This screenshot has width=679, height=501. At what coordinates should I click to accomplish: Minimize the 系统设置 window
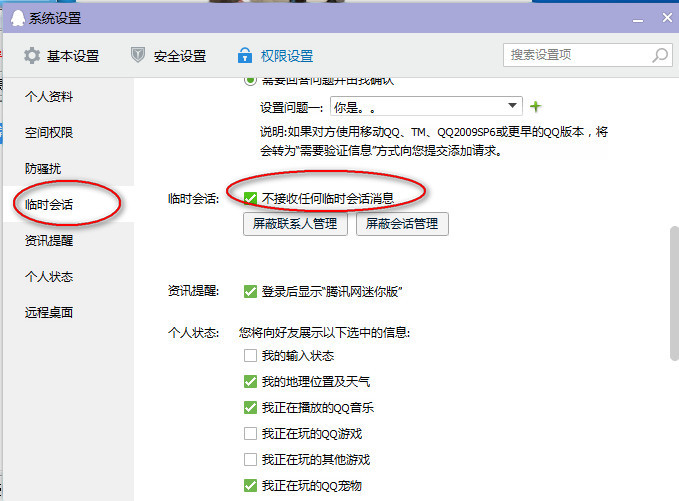pos(632,18)
